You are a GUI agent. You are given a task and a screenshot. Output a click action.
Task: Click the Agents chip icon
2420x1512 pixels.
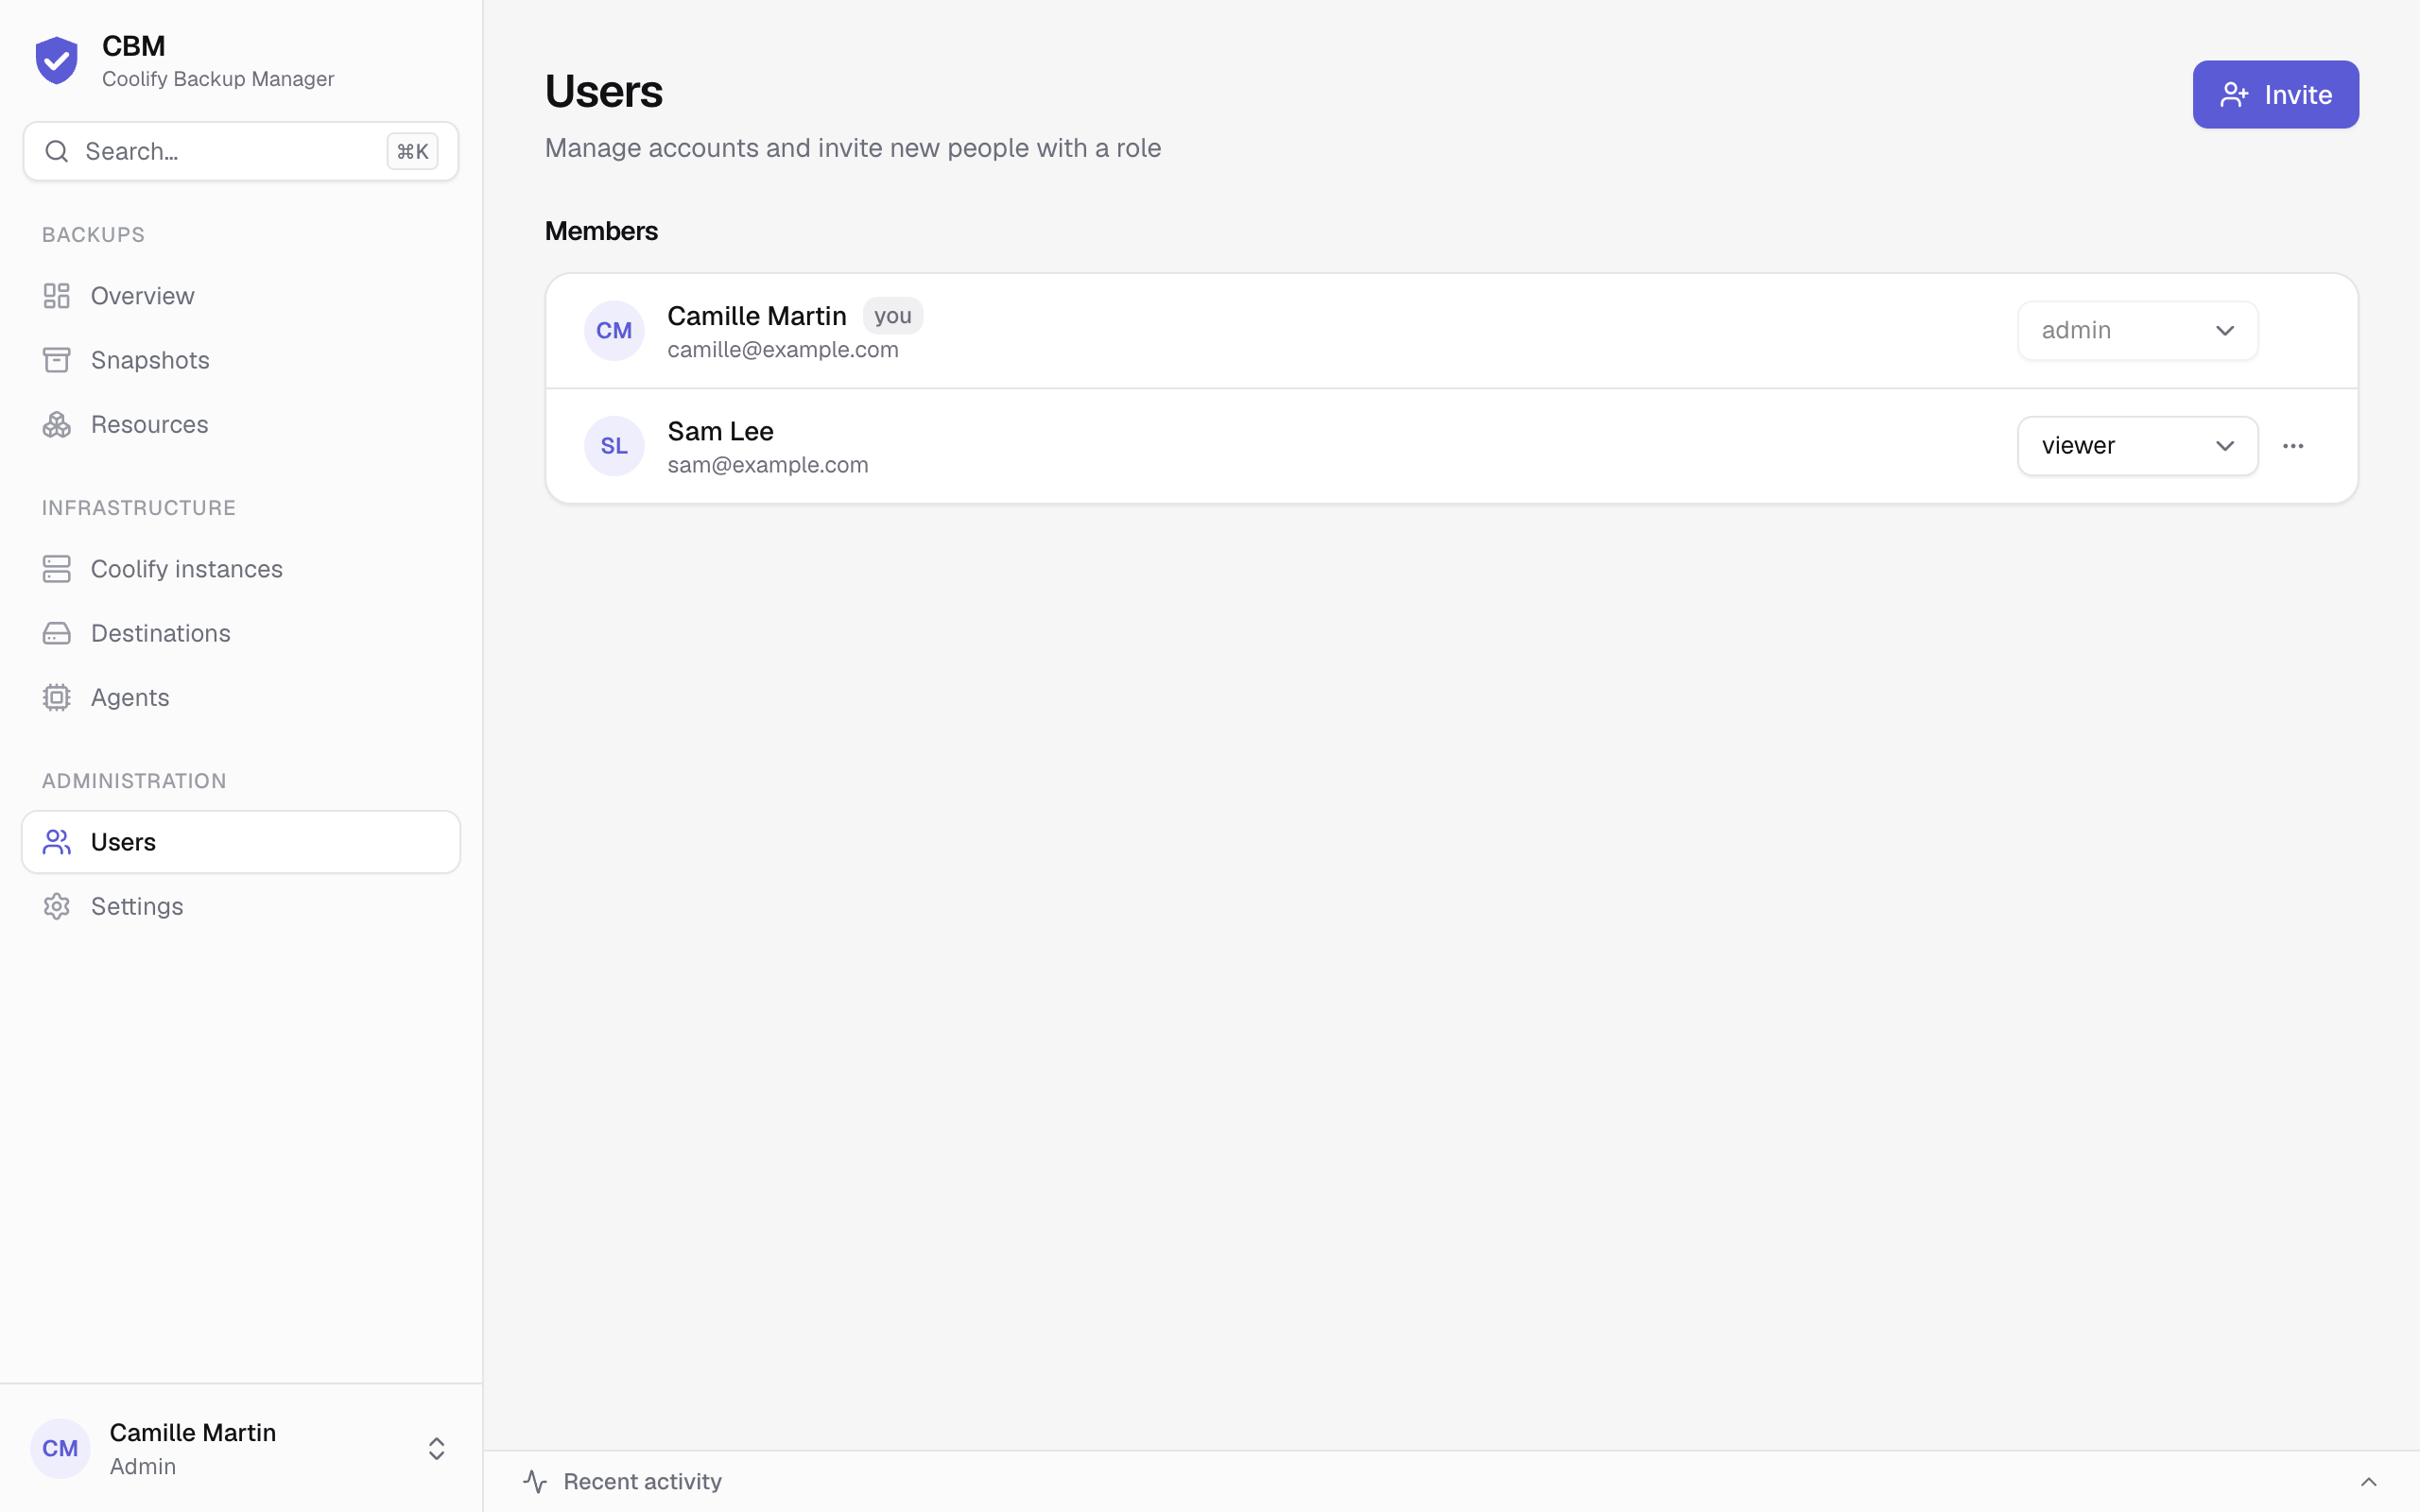57,697
